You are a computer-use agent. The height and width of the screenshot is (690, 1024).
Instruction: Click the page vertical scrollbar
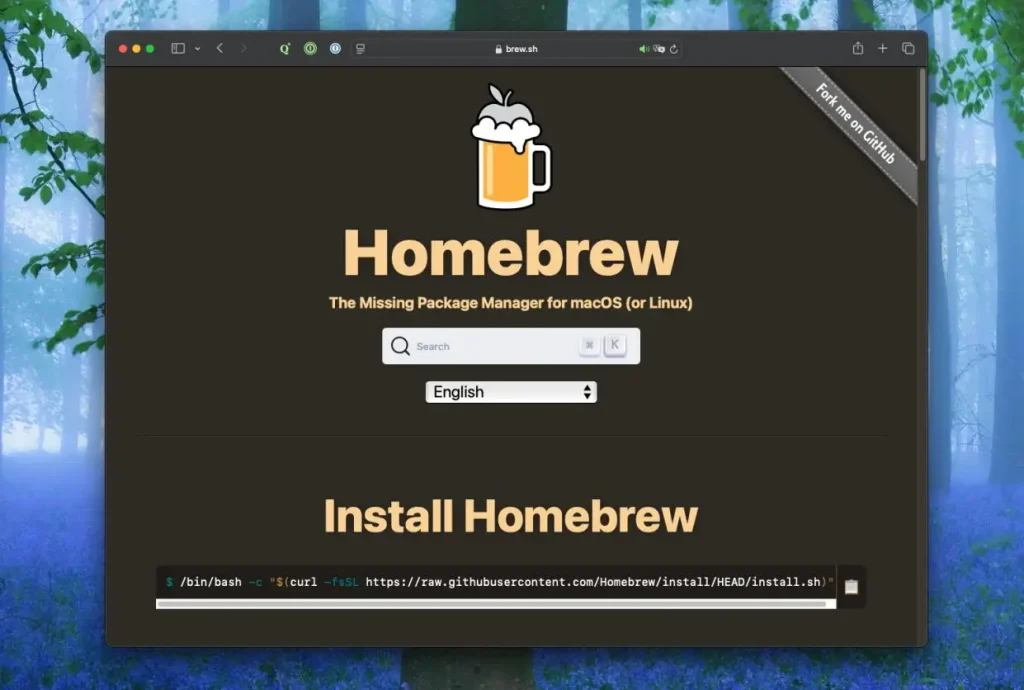coord(922,114)
